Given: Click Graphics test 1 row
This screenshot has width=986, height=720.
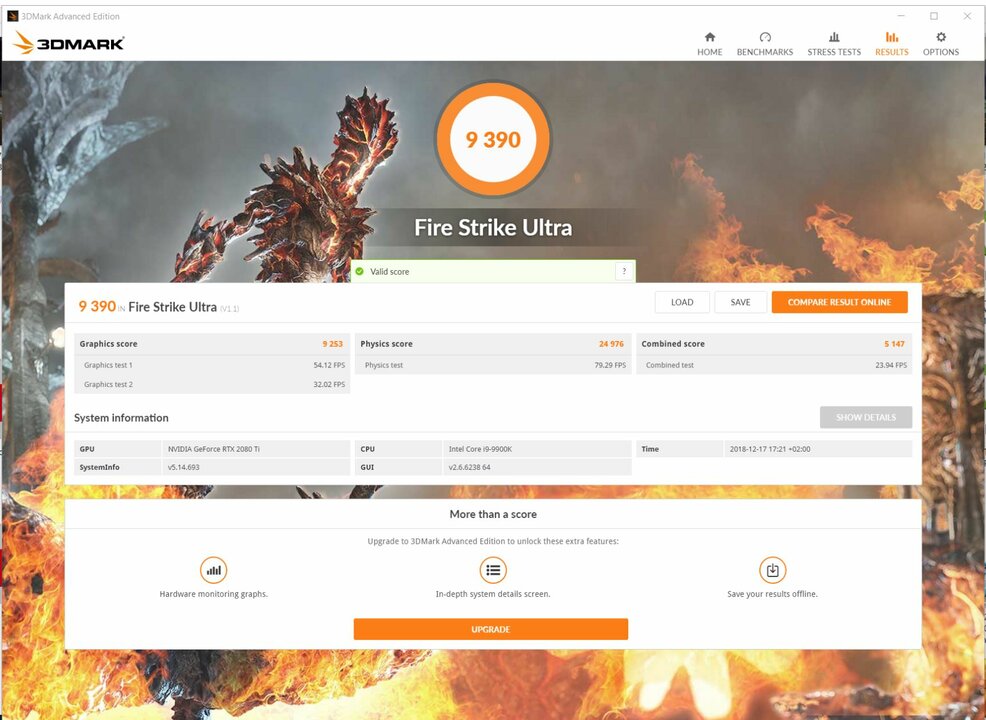Looking at the screenshot, I should 212,365.
